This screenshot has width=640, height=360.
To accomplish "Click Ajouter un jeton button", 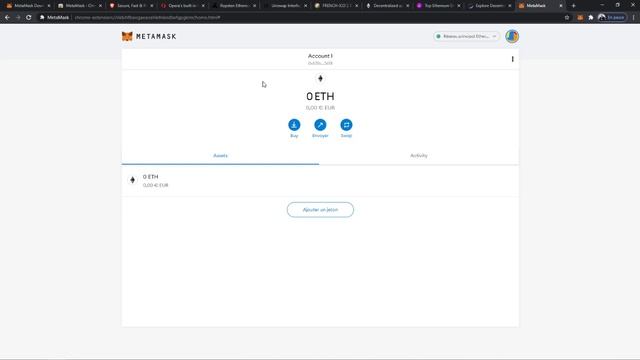I will click(320, 210).
